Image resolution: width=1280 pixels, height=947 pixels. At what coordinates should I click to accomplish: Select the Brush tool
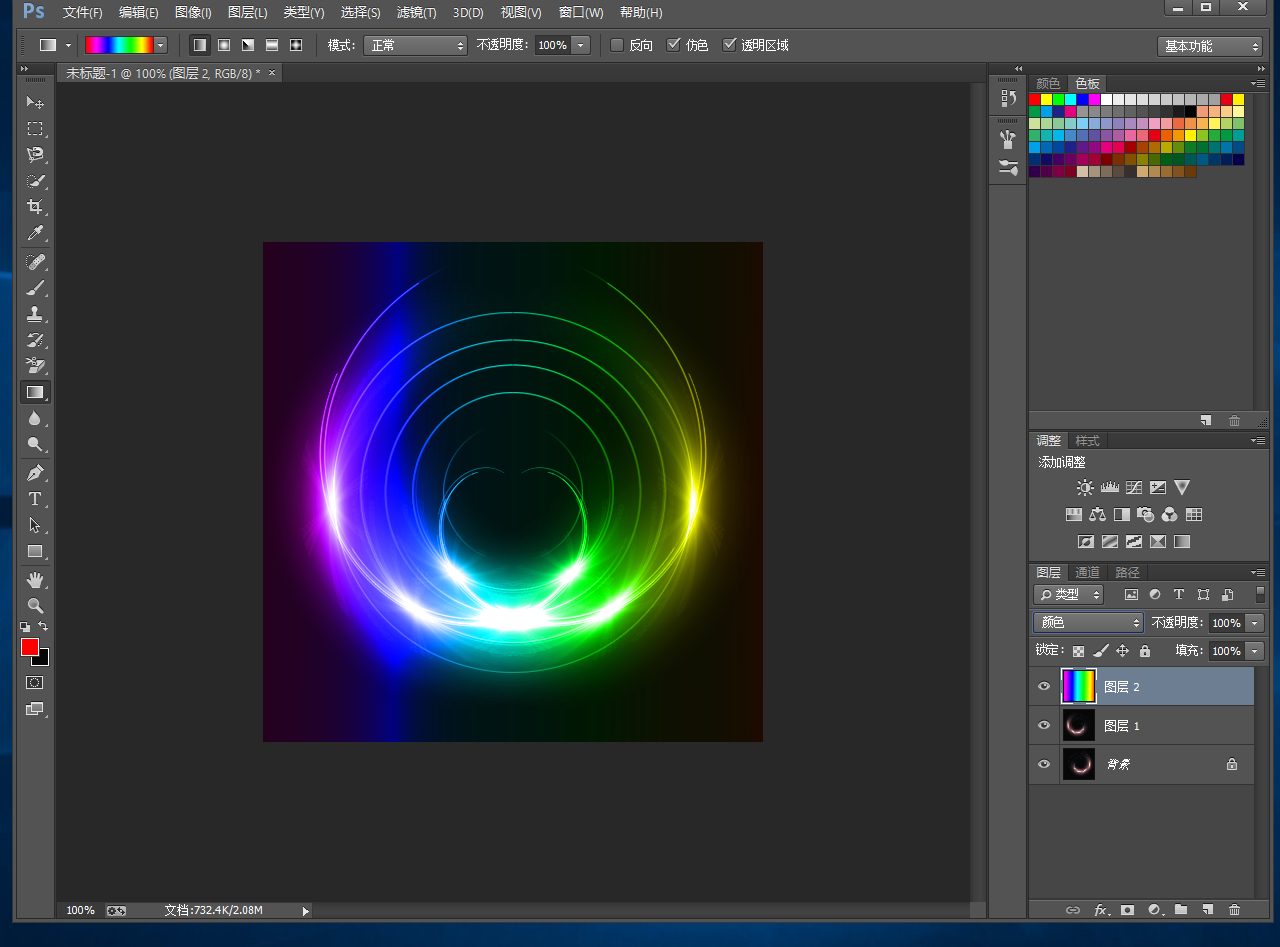35,288
